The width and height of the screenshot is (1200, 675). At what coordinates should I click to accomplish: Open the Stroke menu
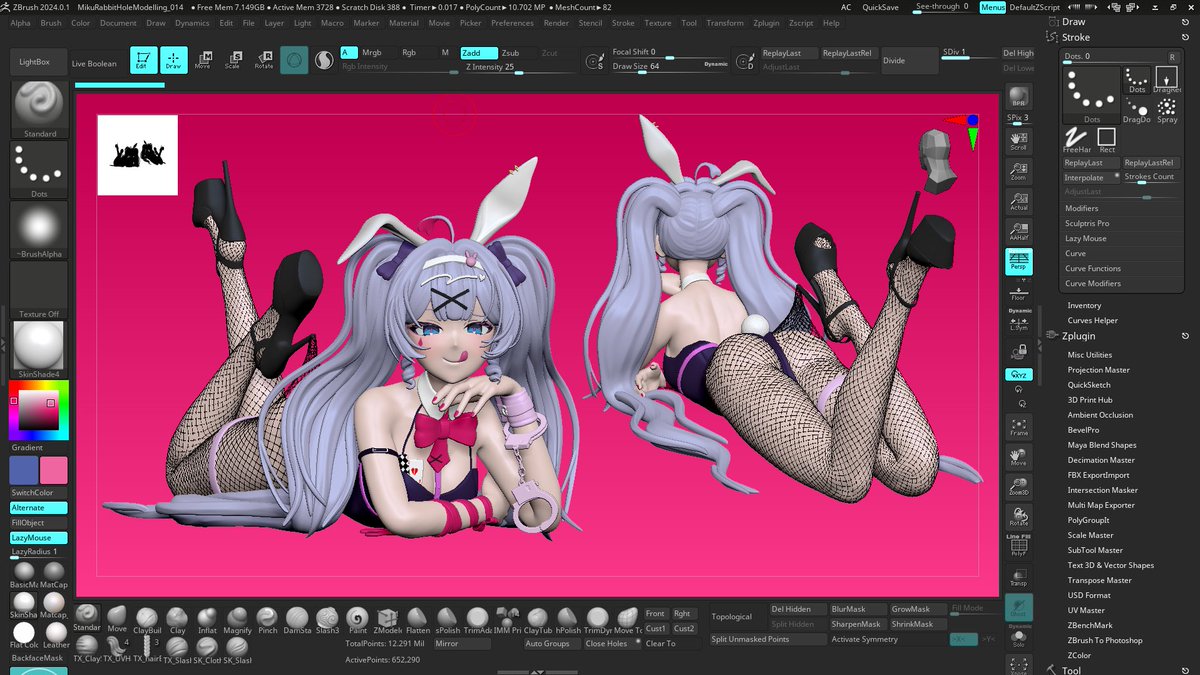point(623,22)
